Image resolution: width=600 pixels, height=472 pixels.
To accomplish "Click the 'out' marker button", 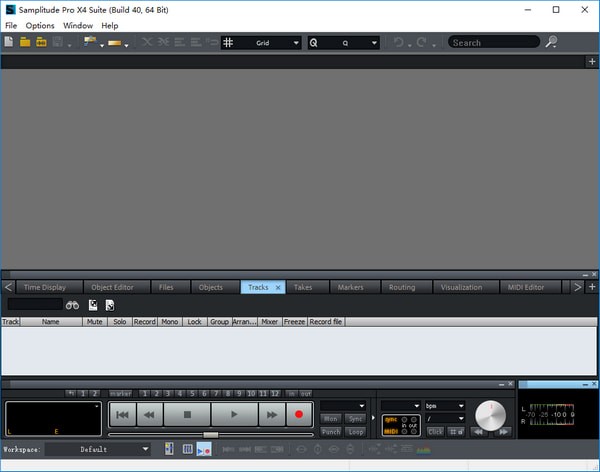I will click(x=305, y=394).
